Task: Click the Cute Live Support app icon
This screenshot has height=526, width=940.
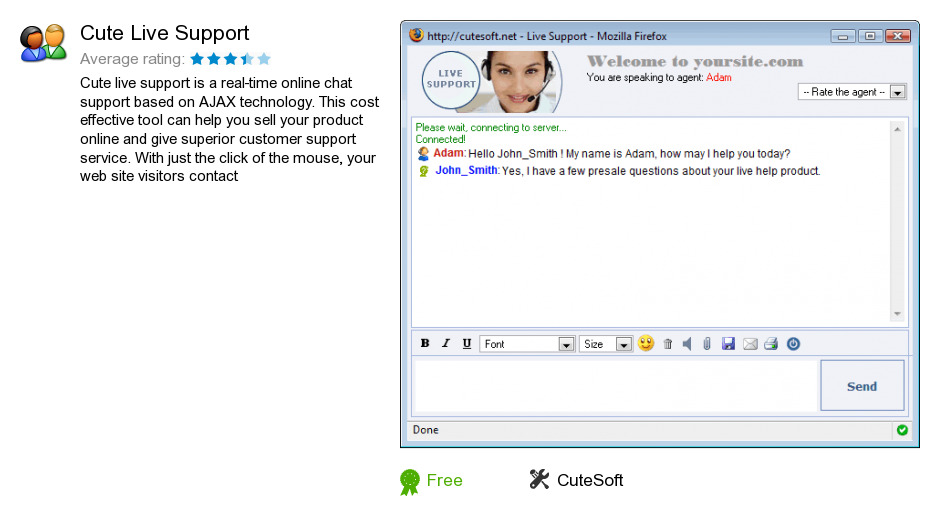Action: [x=43, y=43]
